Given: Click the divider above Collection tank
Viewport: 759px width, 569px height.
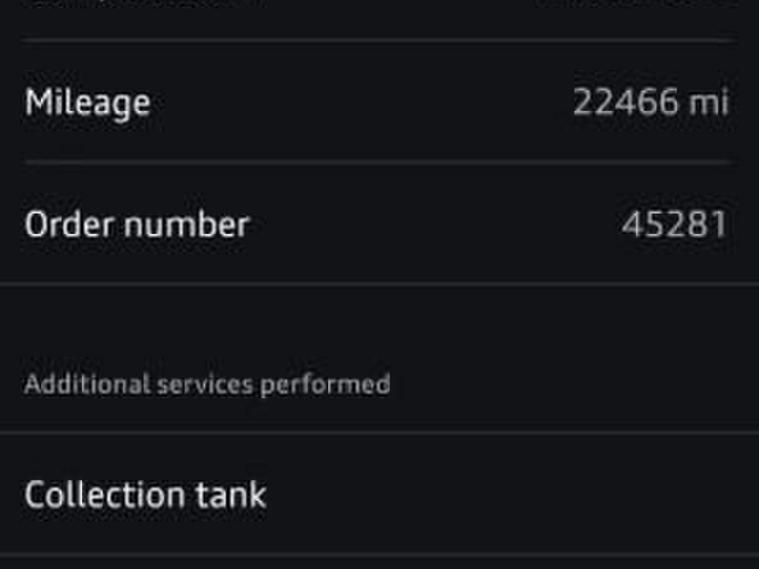Looking at the screenshot, I should [378, 433].
